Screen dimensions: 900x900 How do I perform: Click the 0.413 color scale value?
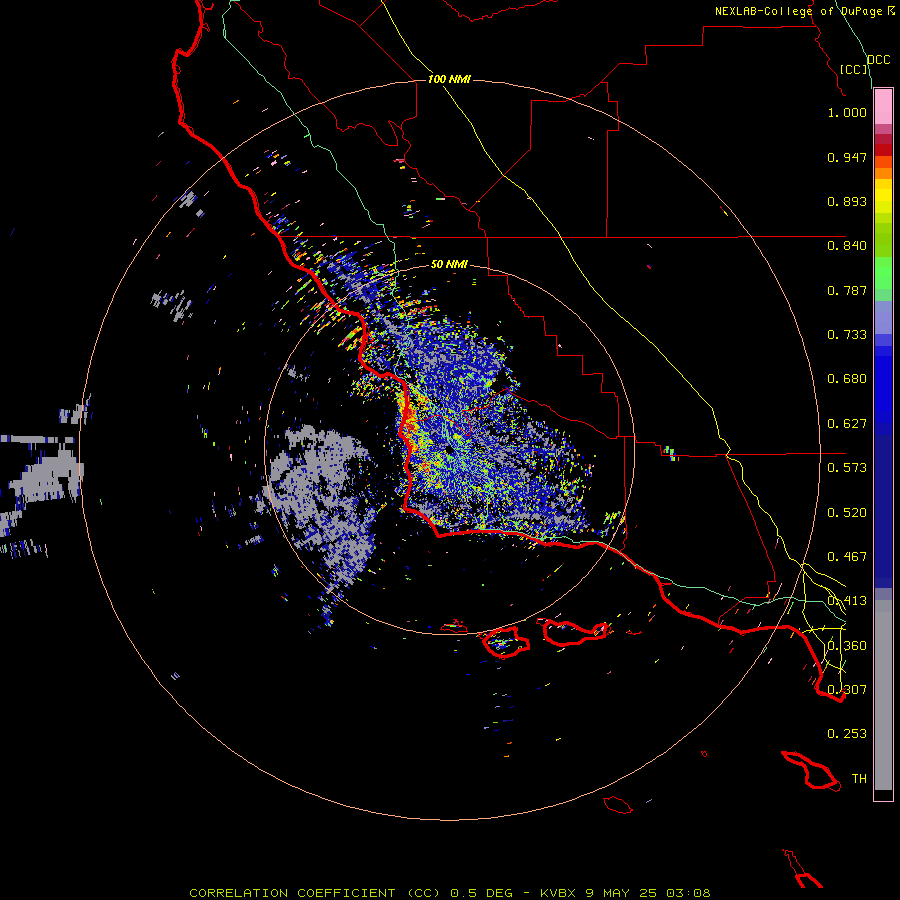click(x=847, y=601)
